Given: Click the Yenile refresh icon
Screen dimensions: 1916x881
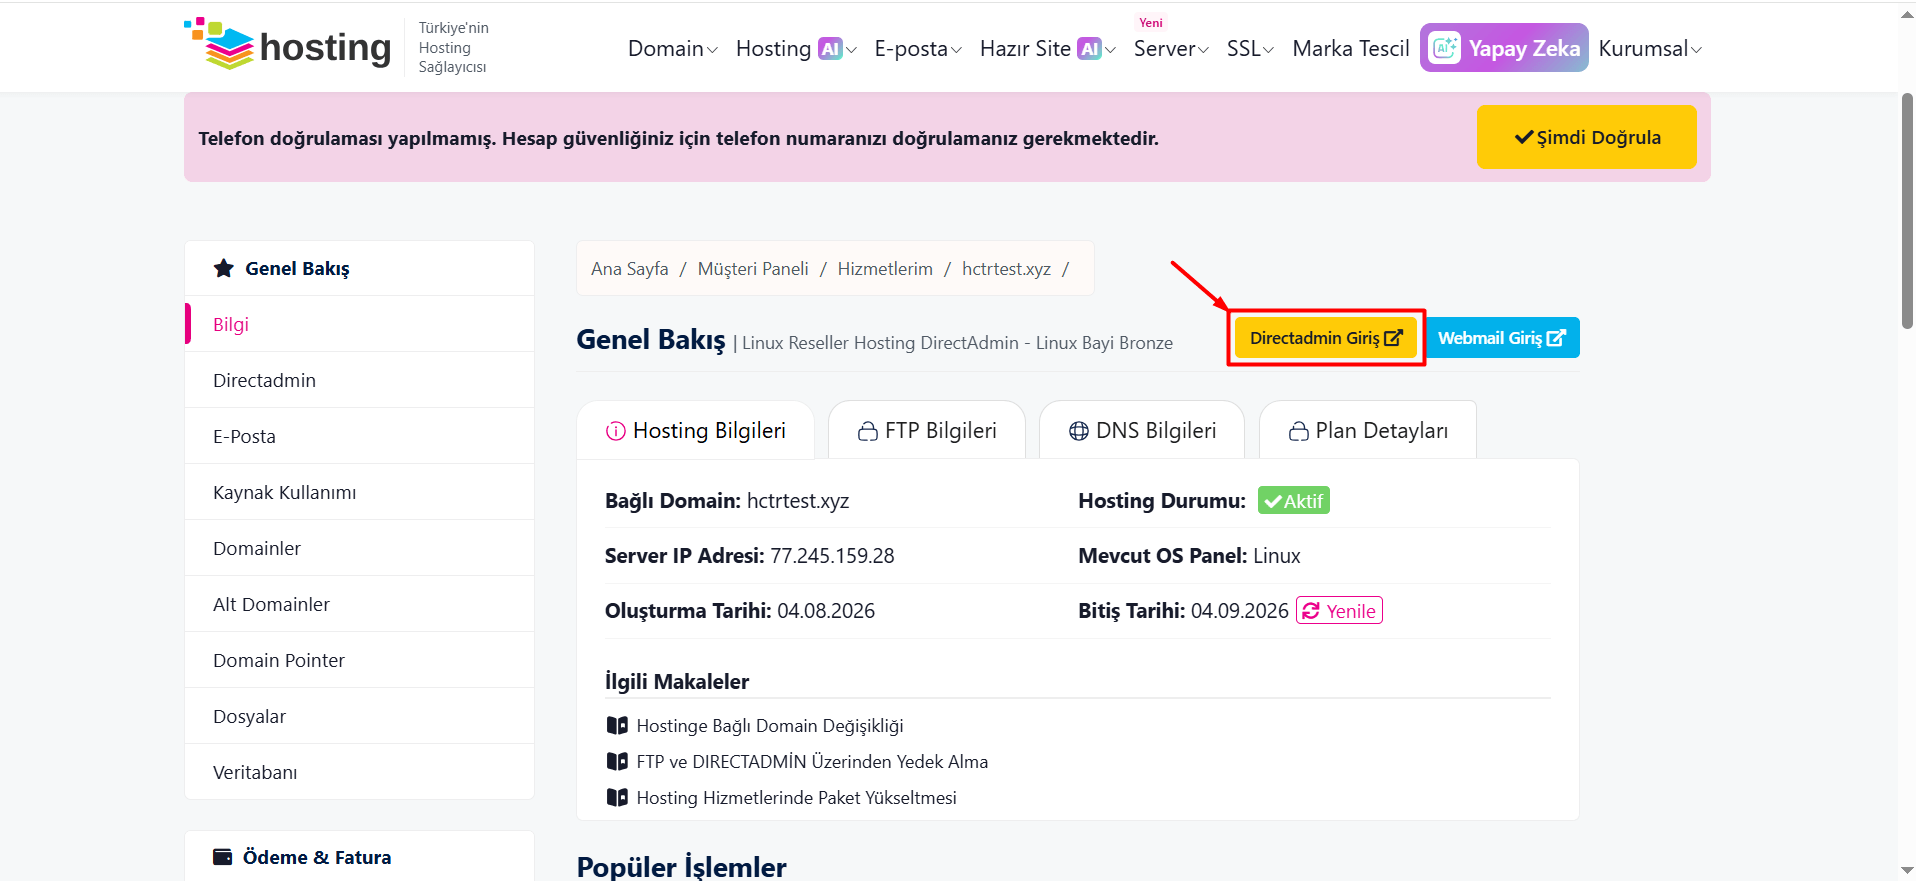Looking at the screenshot, I should point(1311,611).
